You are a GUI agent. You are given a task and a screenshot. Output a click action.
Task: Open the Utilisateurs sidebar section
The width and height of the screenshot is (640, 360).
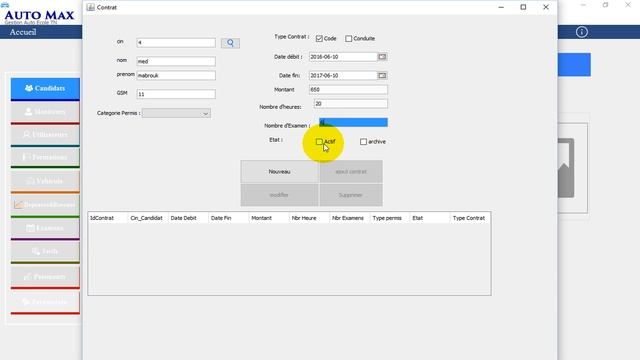pyautogui.click(x=45, y=135)
